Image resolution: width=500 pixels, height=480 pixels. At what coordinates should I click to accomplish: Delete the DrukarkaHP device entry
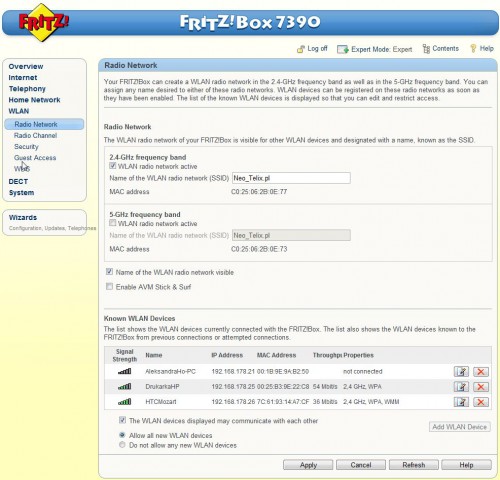tap(481, 387)
